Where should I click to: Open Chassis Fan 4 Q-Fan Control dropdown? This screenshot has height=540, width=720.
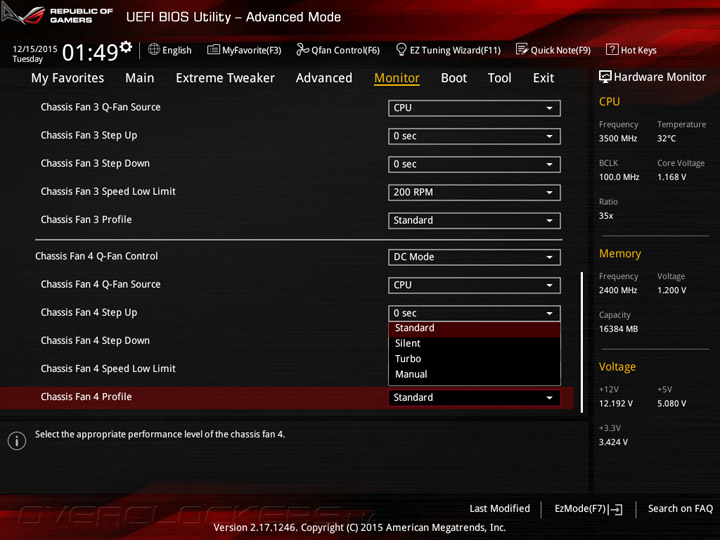coord(474,257)
